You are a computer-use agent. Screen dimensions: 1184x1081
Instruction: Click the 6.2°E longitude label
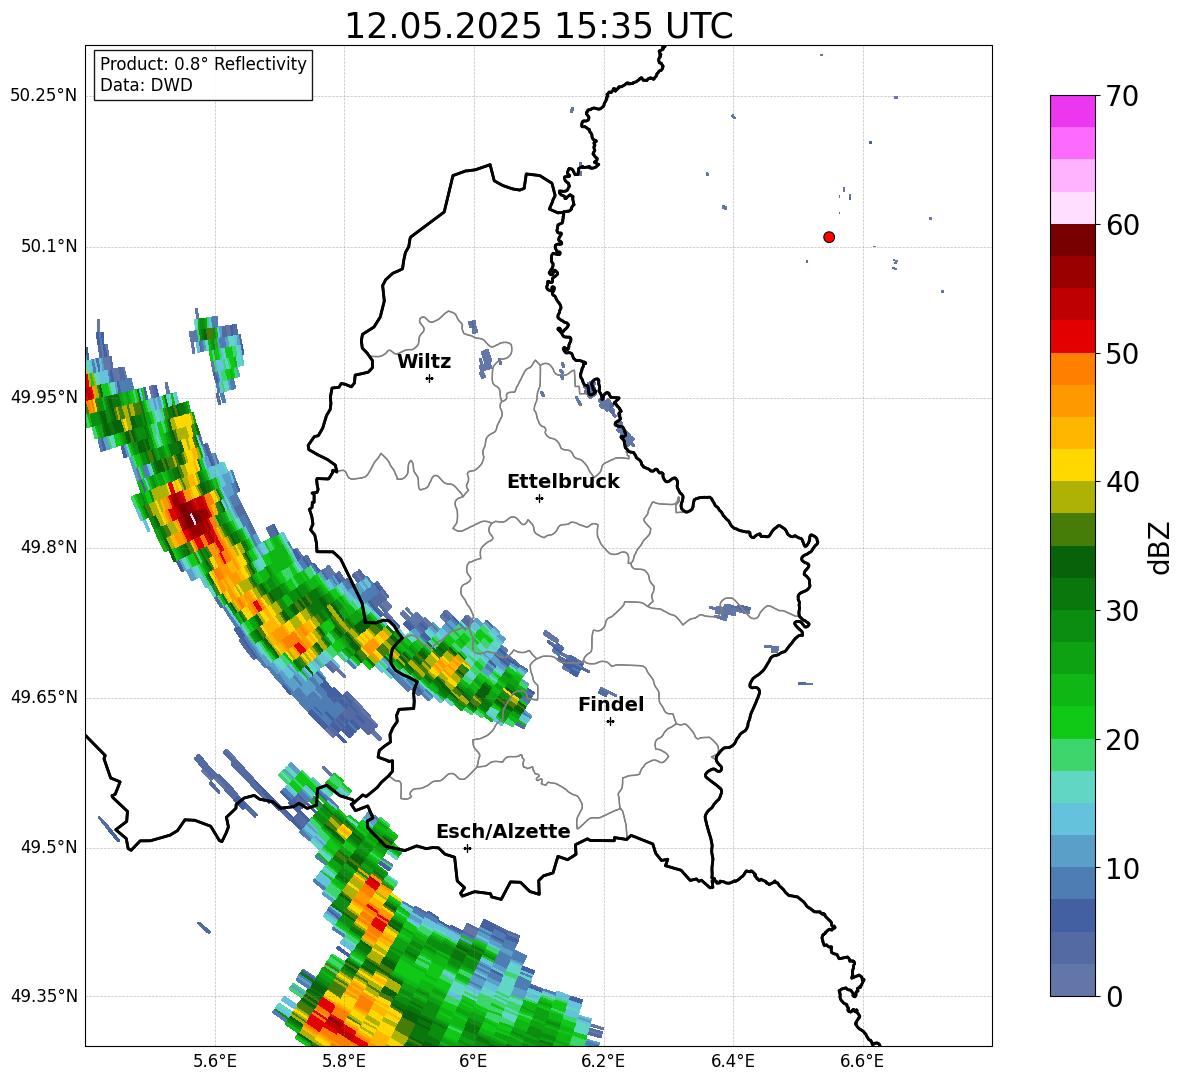pyautogui.click(x=603, y=1061)
